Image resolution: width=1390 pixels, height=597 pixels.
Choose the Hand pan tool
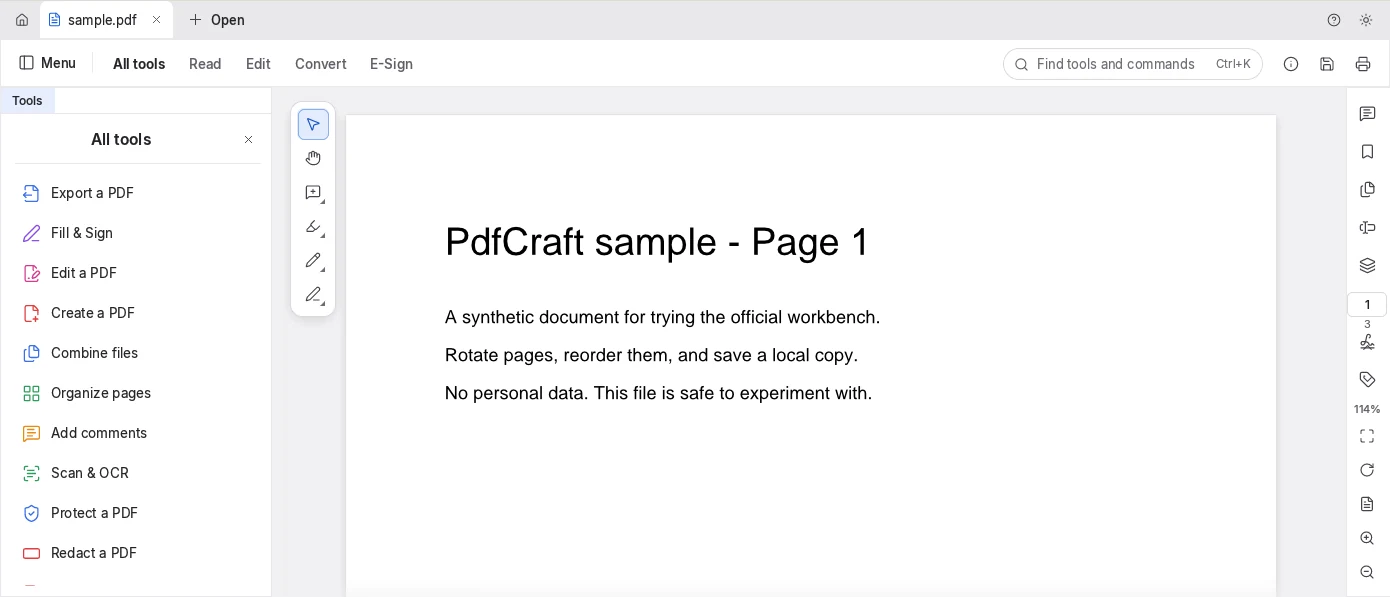313,158
